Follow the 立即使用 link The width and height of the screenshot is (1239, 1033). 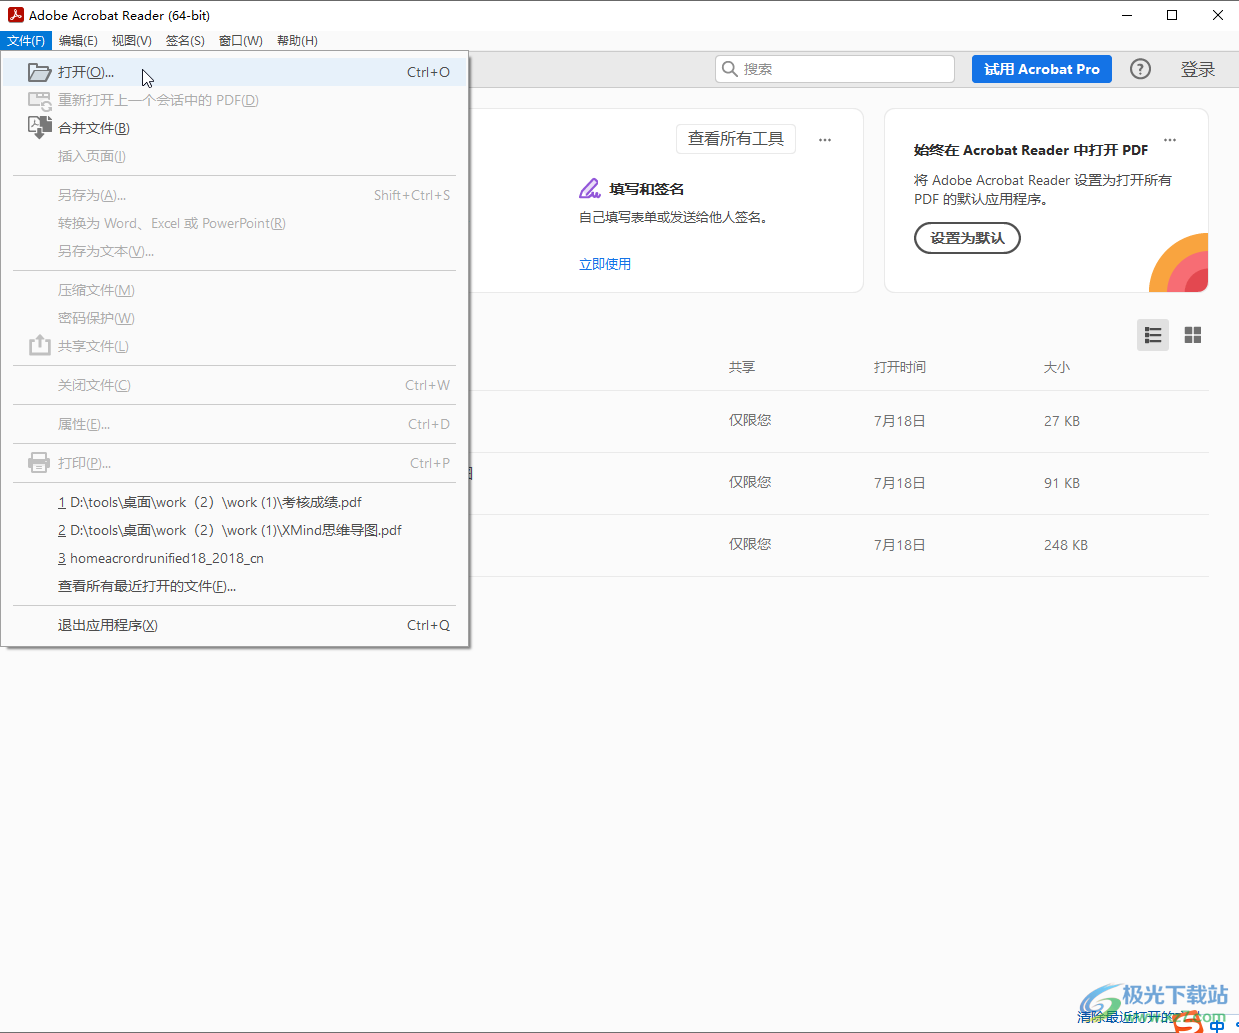pos(605,264)
